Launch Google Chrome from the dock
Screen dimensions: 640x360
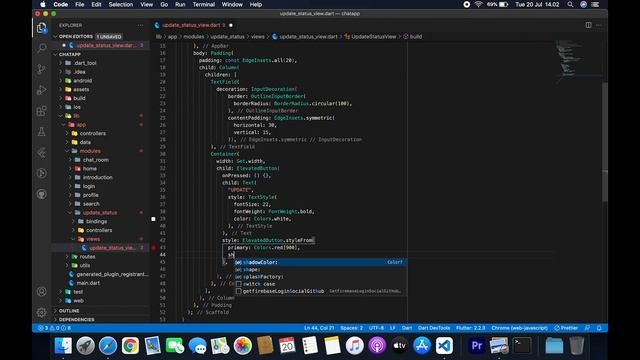tap(130, 346)
